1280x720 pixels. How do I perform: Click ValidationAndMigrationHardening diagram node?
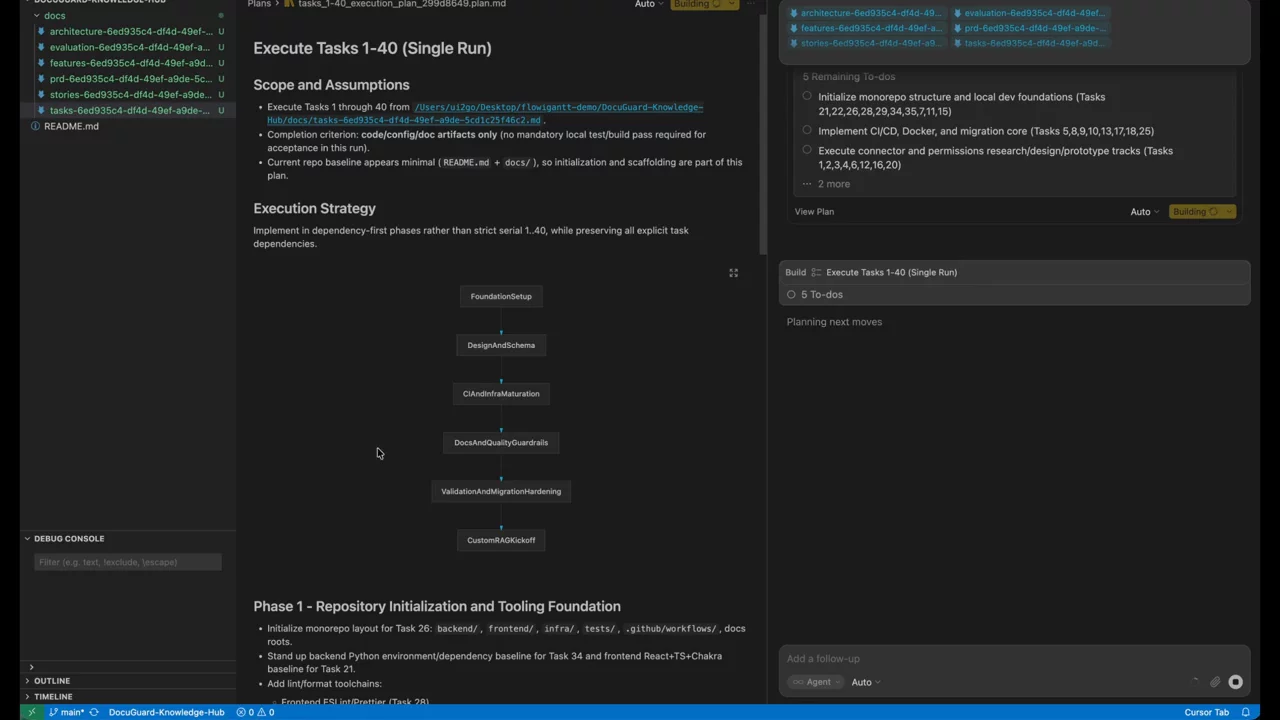pos(501,491)
